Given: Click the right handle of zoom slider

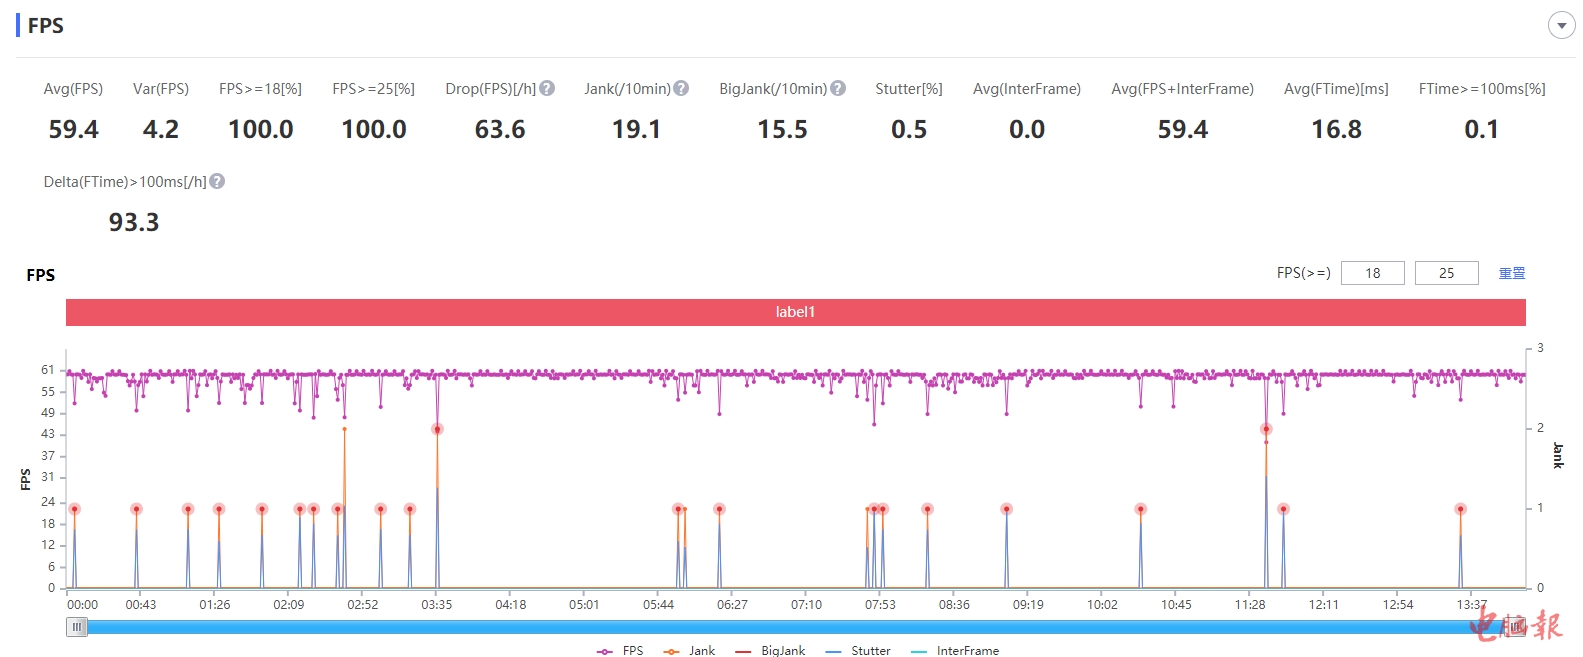Looking at the screenshot, I should (x=1516, y=627).
